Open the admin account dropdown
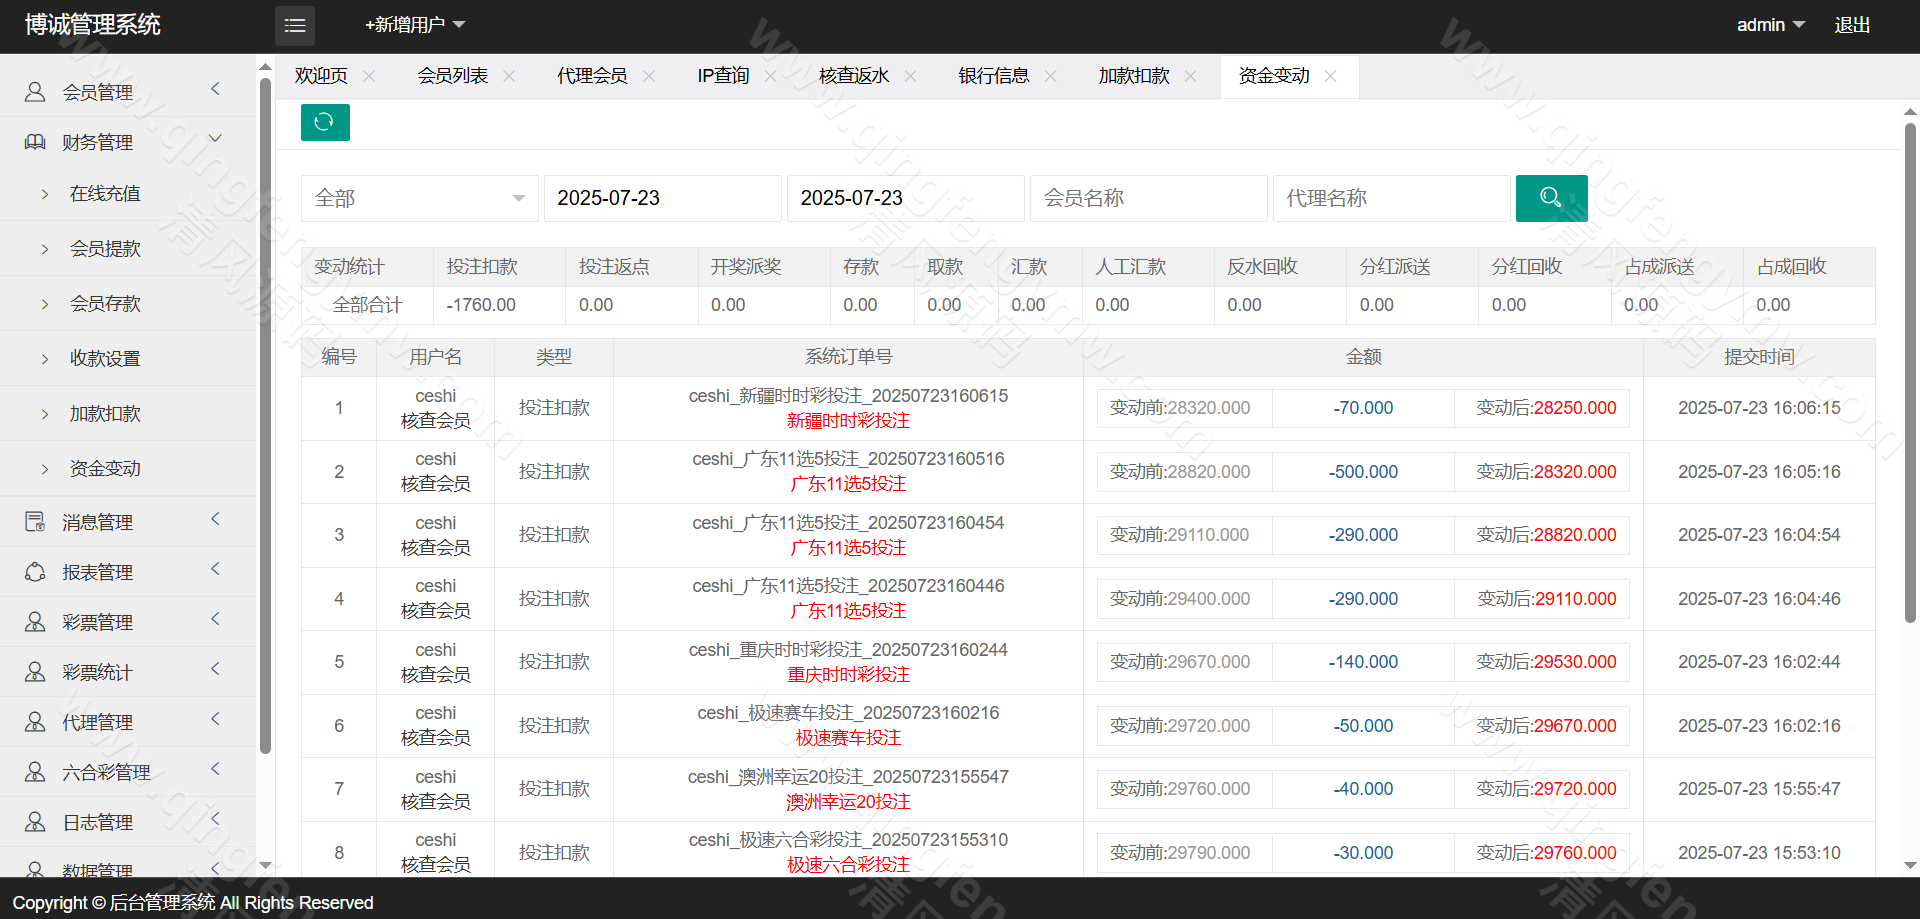1920x919 pixels. [1770, 25]
